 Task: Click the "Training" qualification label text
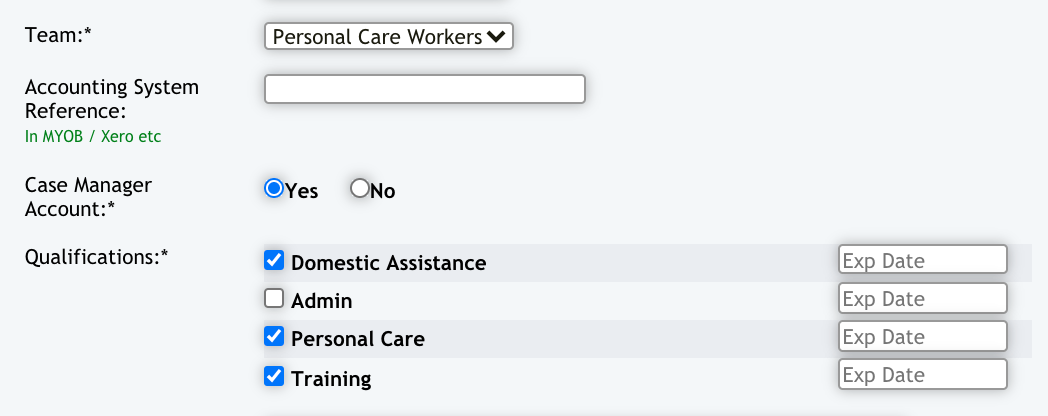pos(331,379)
